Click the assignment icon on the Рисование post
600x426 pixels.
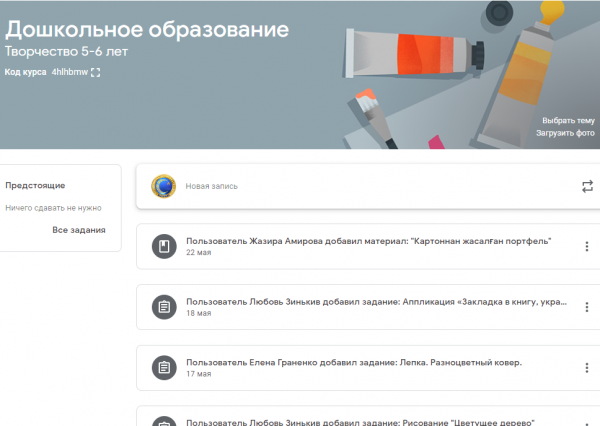click(x=163, y=420)
